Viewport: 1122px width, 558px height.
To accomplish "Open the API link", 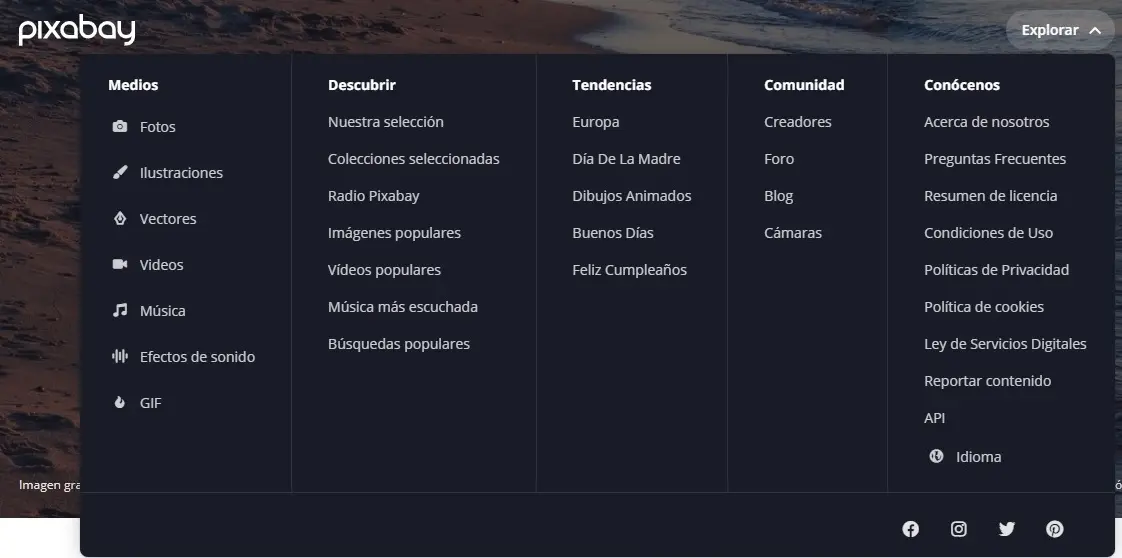I will click(935, 418).
